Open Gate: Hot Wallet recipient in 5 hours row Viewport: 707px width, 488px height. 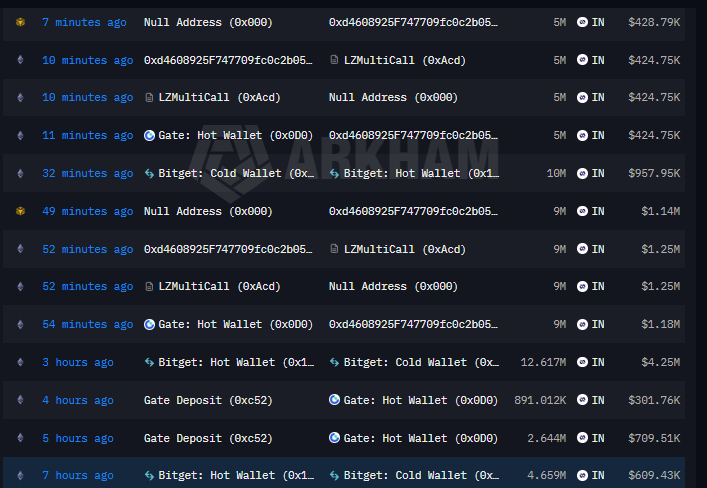[x=421, y=438]
